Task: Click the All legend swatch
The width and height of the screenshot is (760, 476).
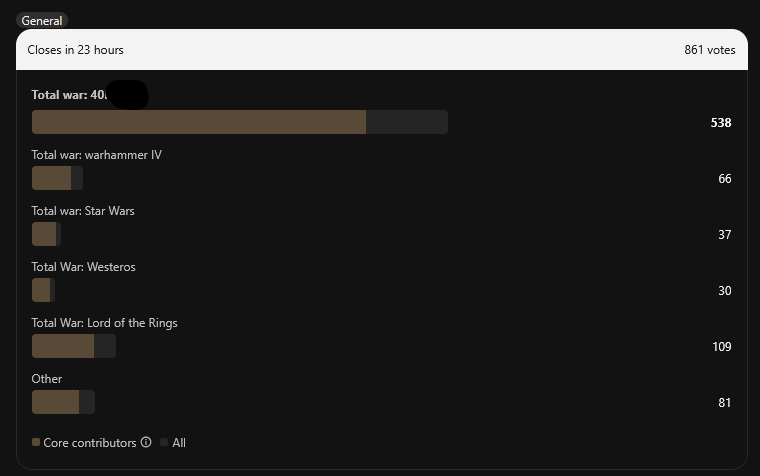Action: [x=164, y=442]
